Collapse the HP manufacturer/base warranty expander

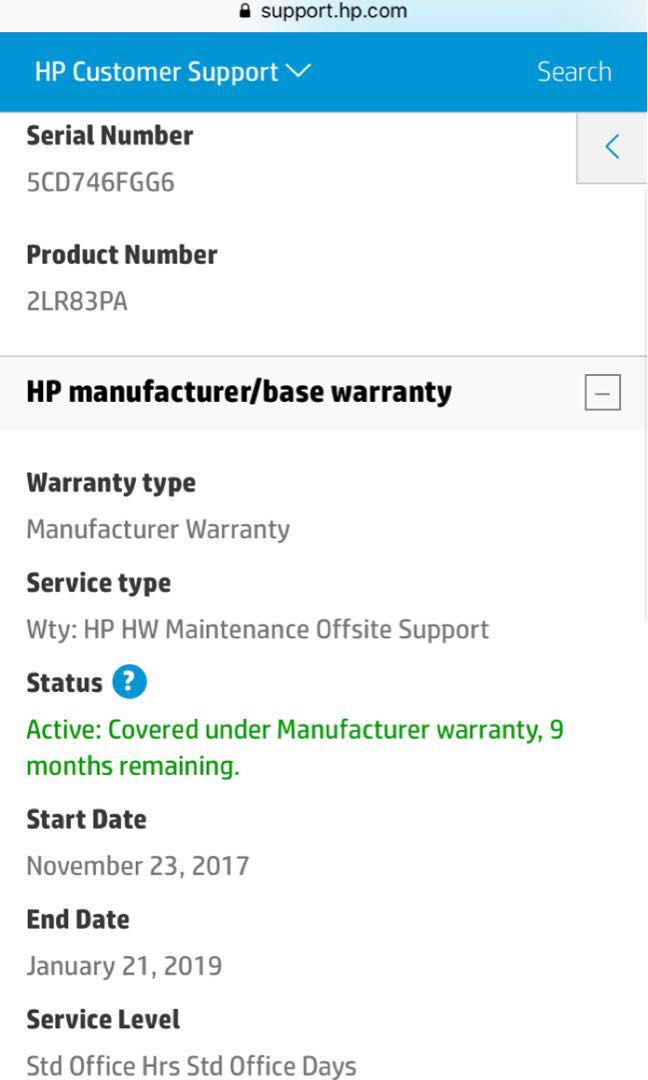coord(601,392)
